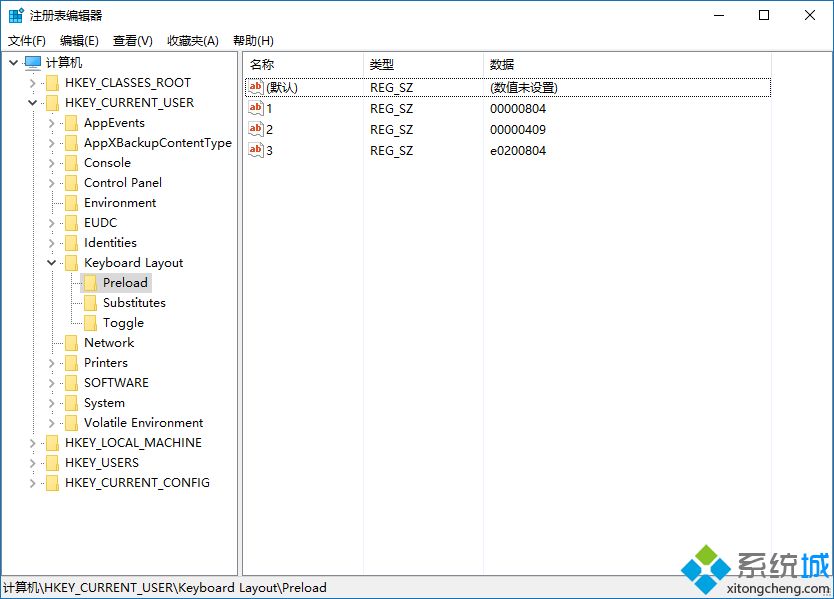The width and height of the screenshot is (834, 599).
Task: Click the REG_SZ icon beside (默认)
Action: 255,87
